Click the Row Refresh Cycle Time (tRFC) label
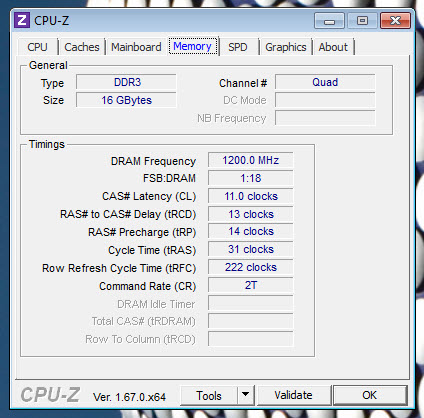The image size is (424, 418). [119, 268]
